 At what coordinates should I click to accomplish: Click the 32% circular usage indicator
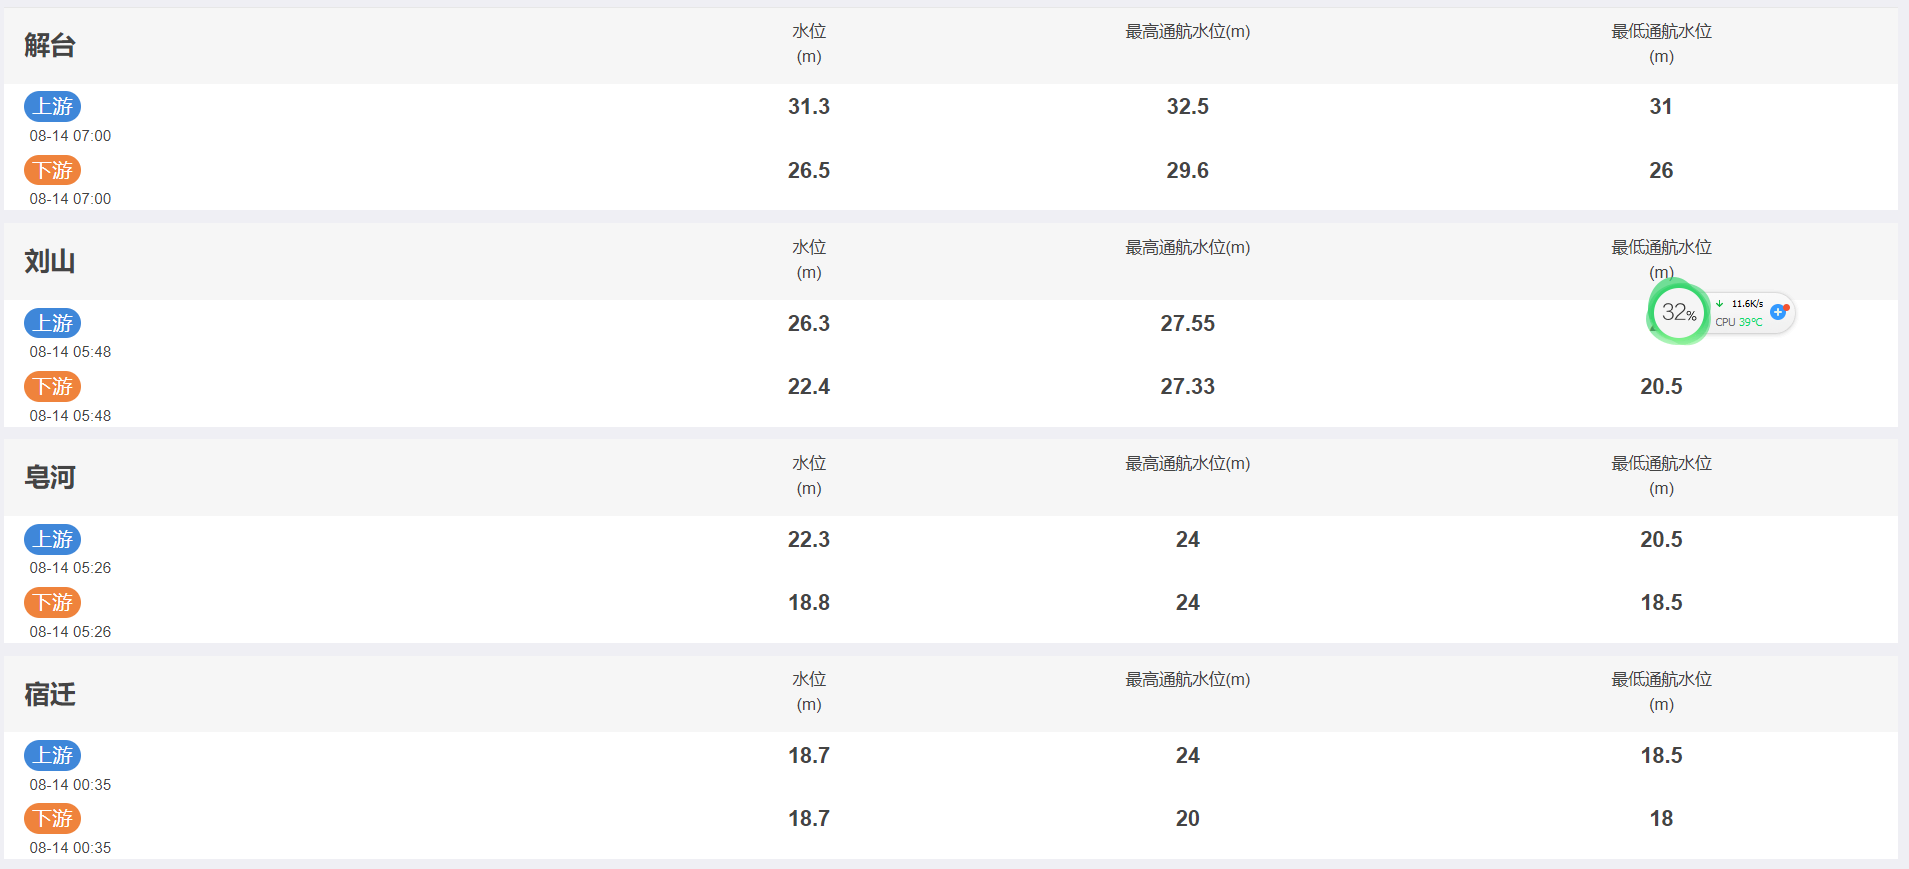[x=1679, y=312]
